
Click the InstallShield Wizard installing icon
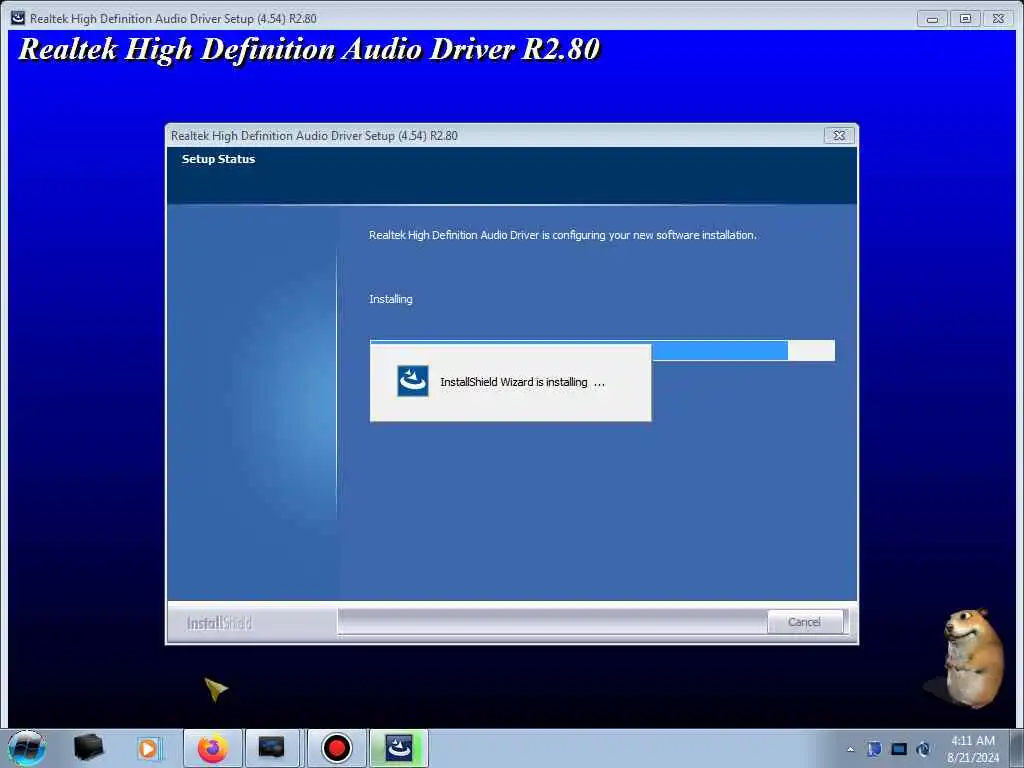click(413, 381)
